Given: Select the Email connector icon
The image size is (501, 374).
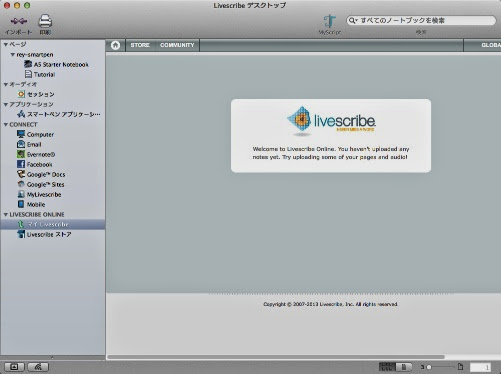Looking at the screenshot, I should [21, 144].
